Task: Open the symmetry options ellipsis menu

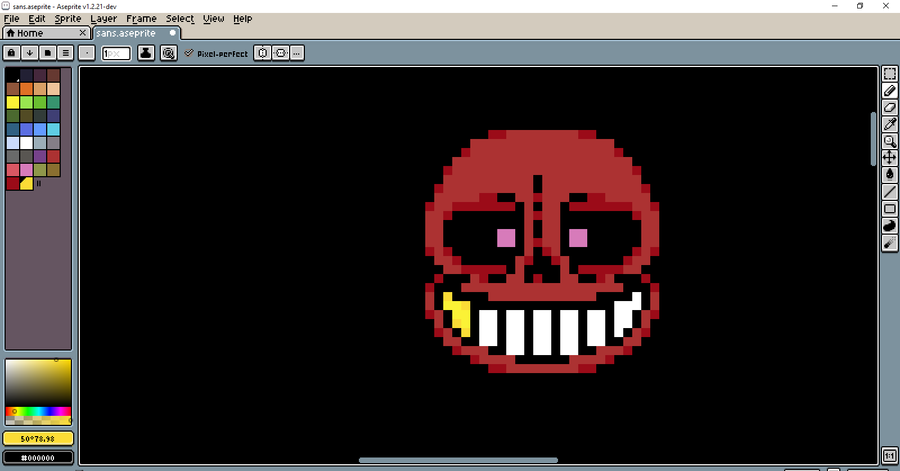Action: tap(297, 53)
